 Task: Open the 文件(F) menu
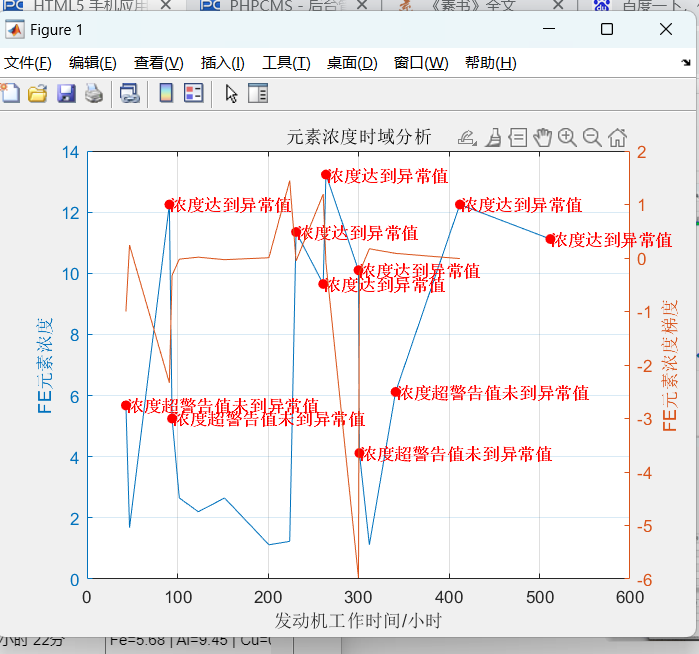(x=28, y=63)
